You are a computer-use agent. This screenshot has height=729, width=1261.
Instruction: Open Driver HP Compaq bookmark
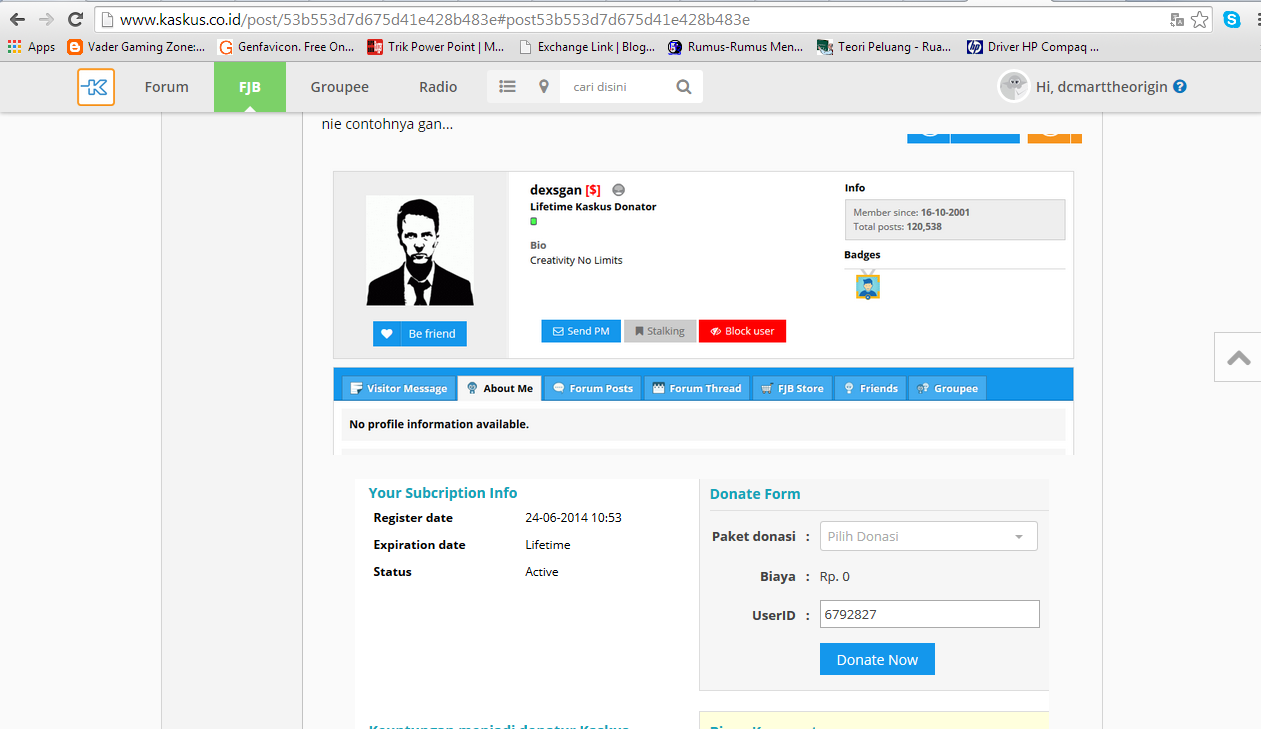(x=1033, y=46)
